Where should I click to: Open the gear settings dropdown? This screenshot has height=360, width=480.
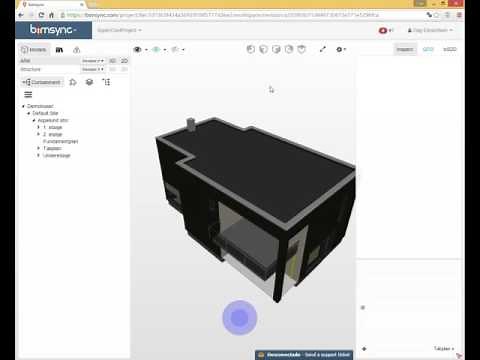coord(341,49)
